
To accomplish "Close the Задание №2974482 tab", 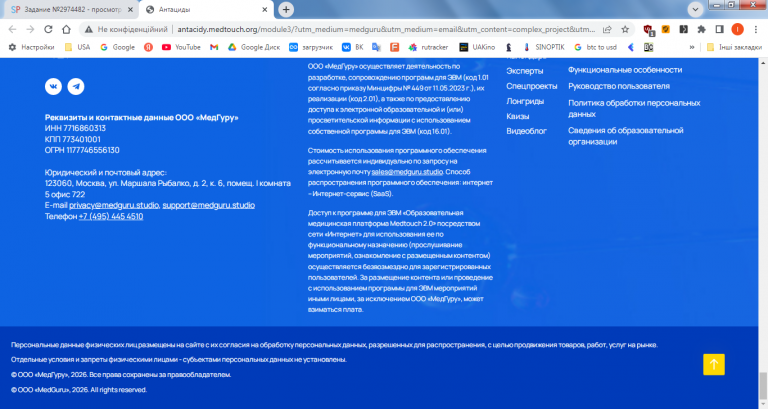I will pyautogui.click(x=130, y=9).
